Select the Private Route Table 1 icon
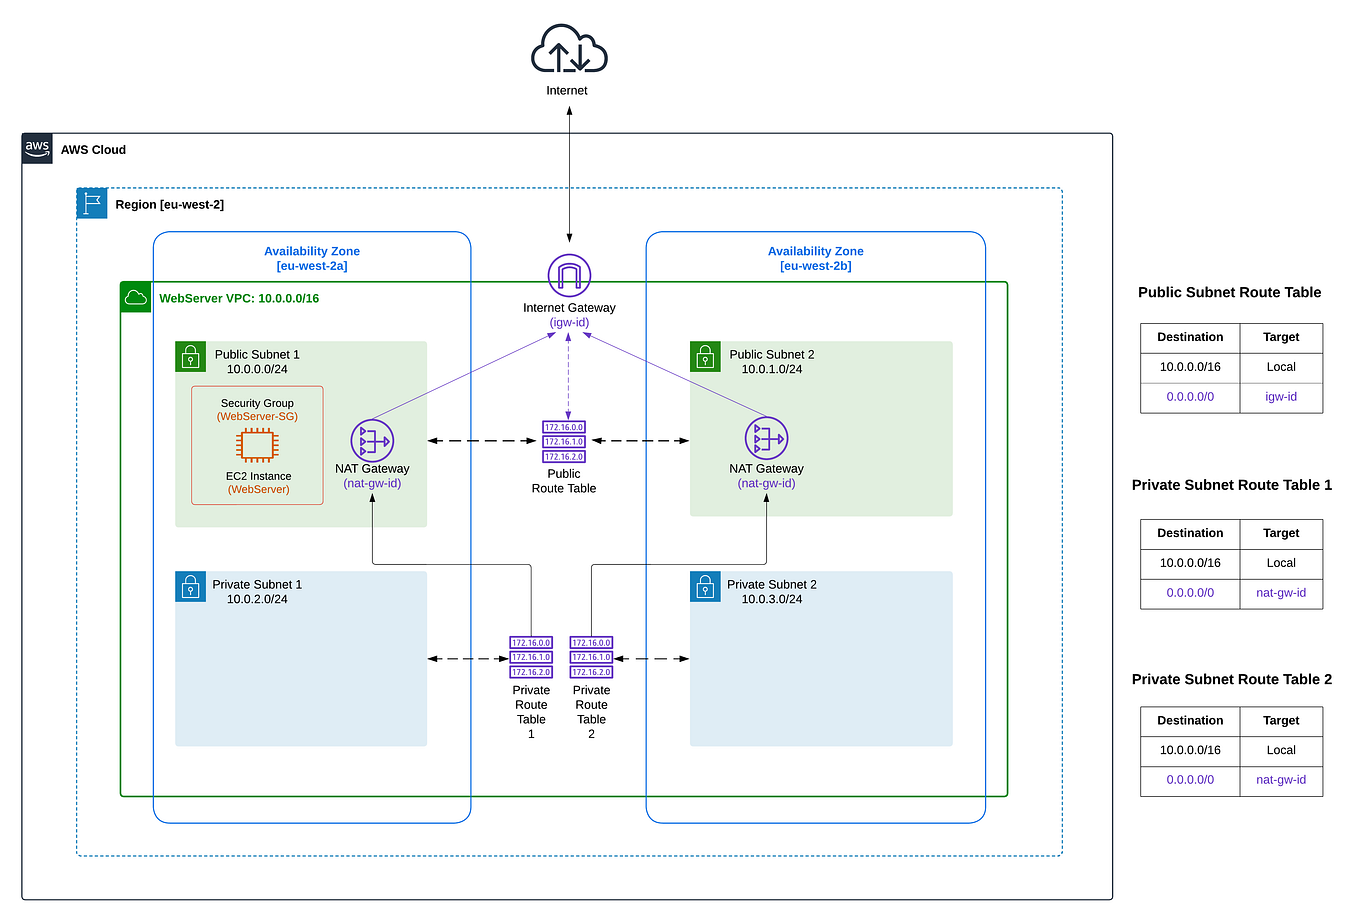This screenshot has height=922, width=1358. (x=530, y=657)
